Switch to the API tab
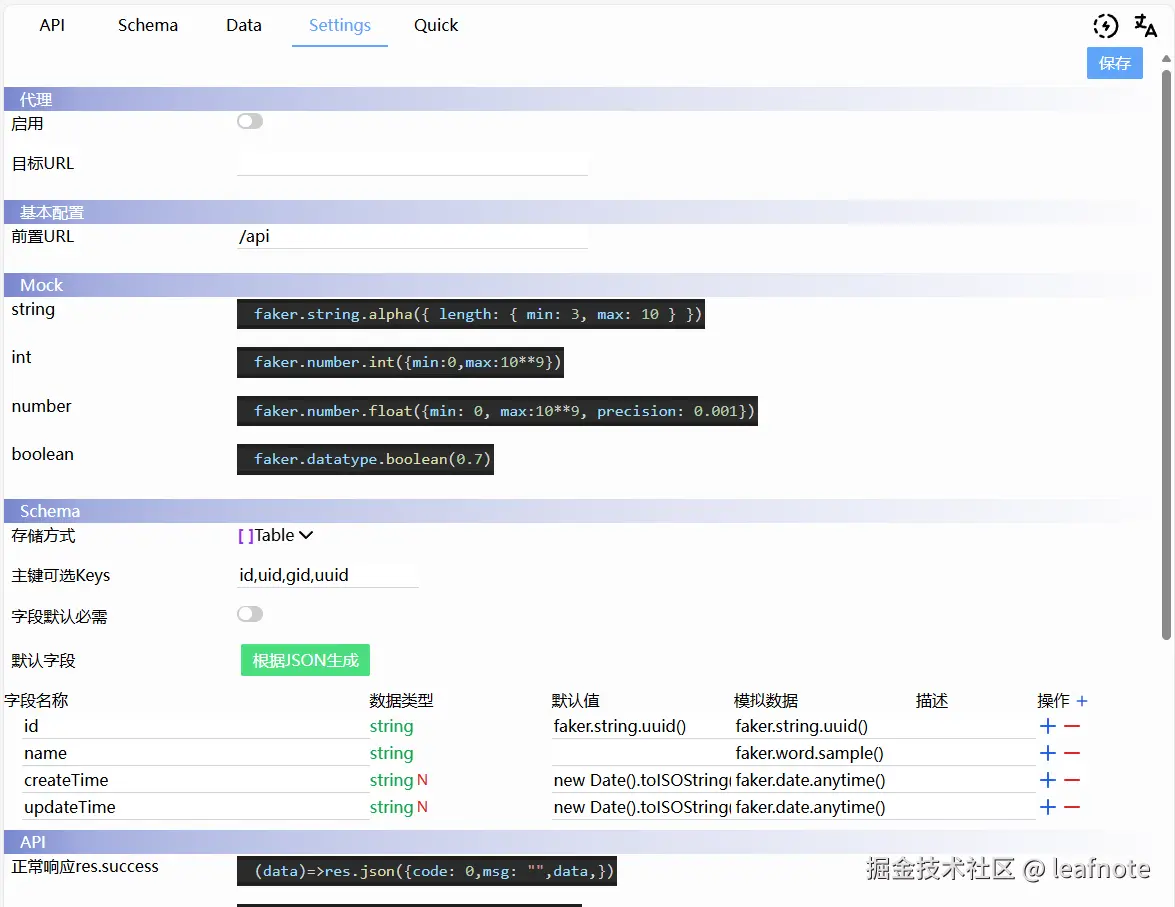This screenshot has height=907, width=1175. (52, 25)
